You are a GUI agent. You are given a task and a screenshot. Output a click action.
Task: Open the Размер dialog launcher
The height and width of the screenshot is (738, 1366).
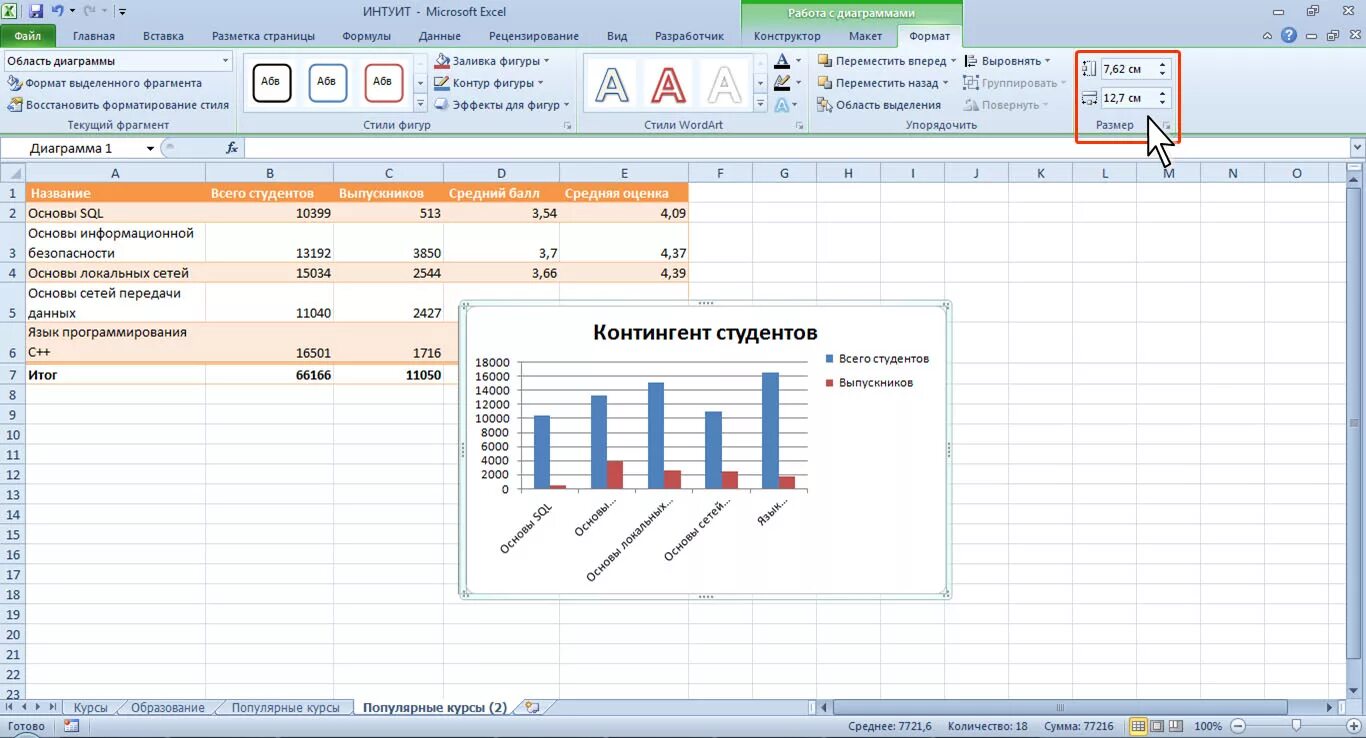1167,126
